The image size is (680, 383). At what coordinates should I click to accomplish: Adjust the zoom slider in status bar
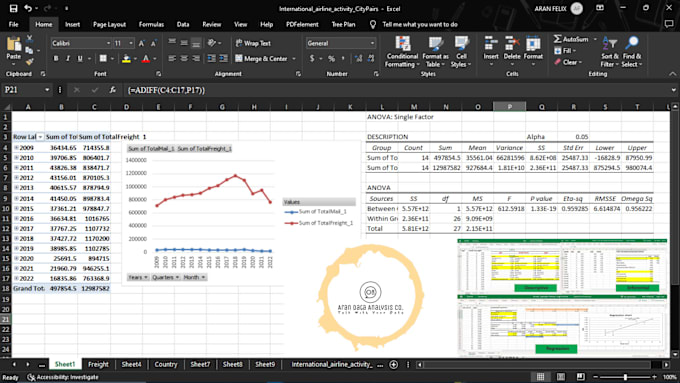[625, 377]
